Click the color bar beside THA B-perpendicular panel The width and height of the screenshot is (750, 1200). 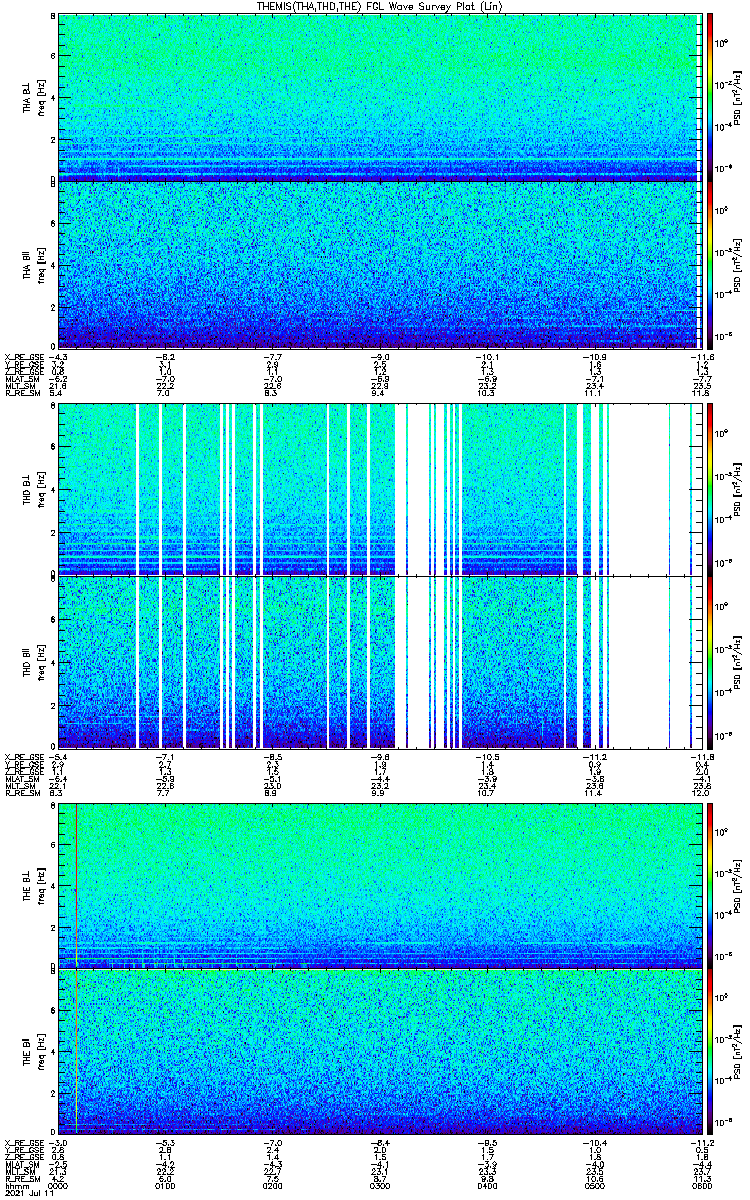pos(710,96)
